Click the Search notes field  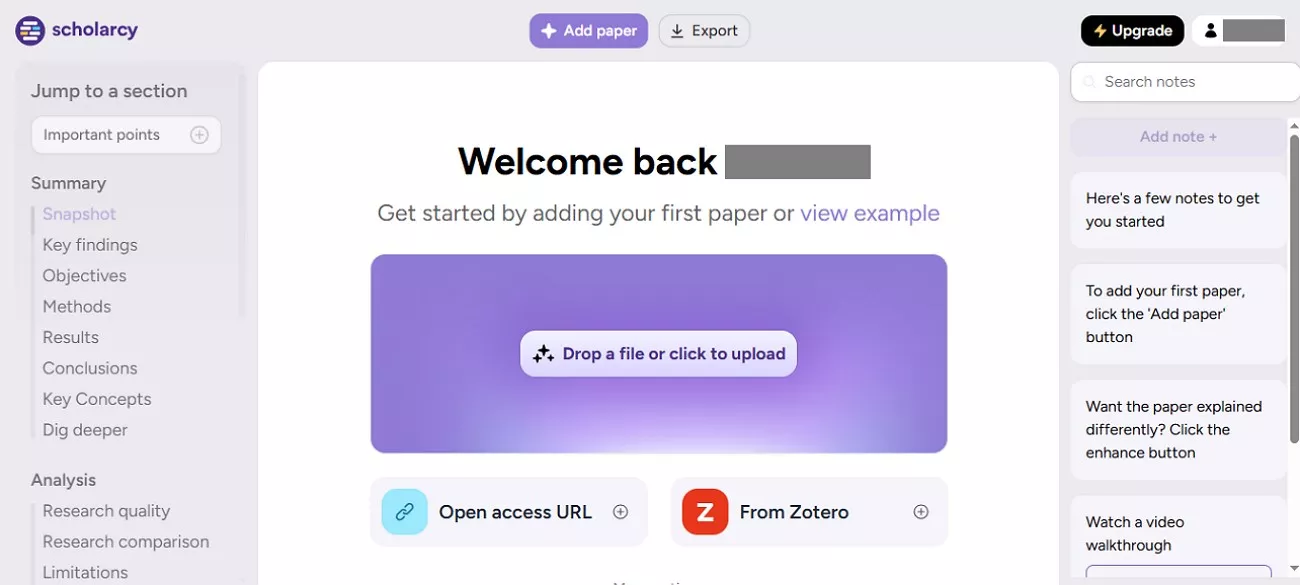(x=1185, y=82)
